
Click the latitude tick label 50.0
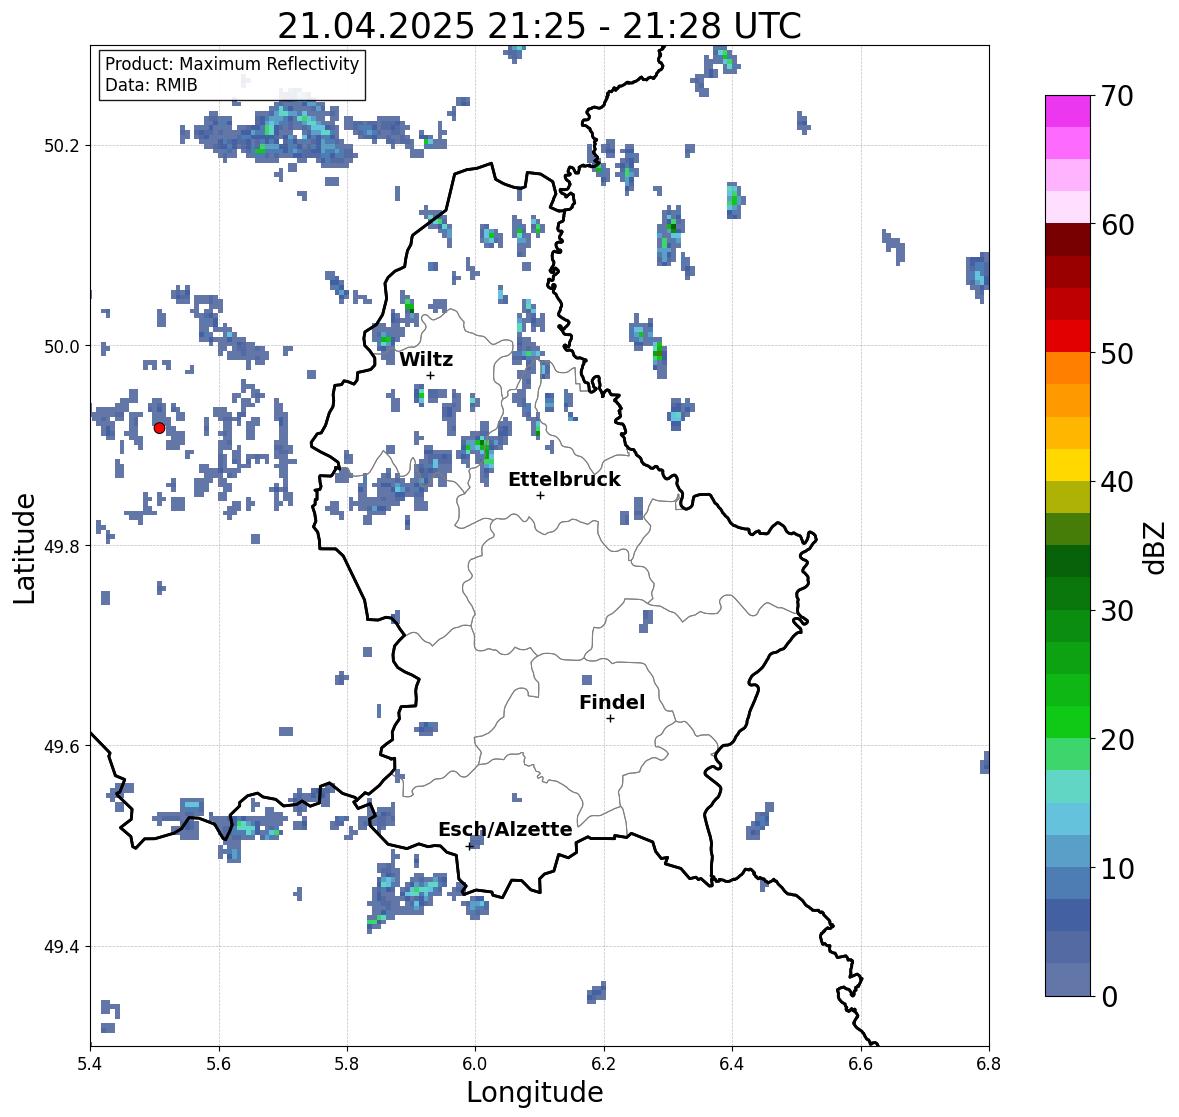[62, 347]
